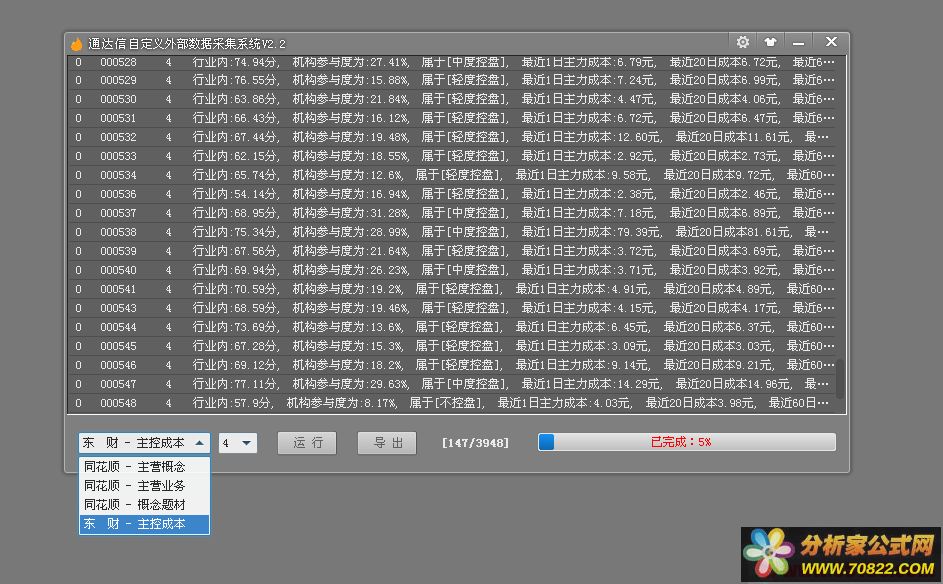Open the dropdown showing value 4

pos(238,443)
